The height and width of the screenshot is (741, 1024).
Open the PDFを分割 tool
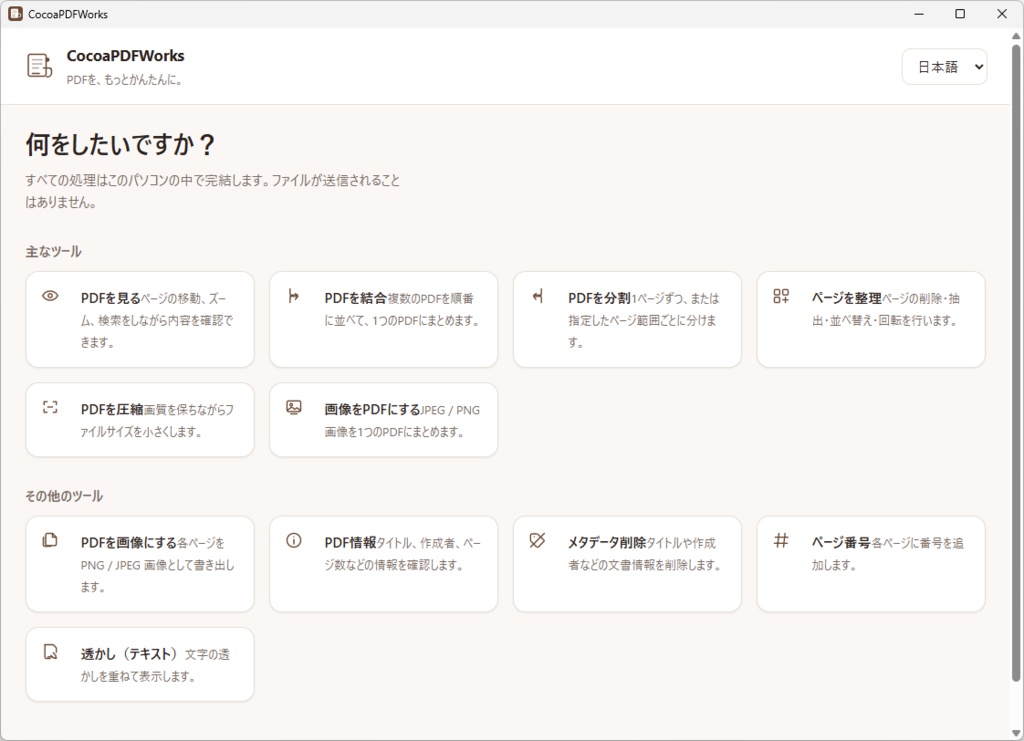tap(627, 319)
